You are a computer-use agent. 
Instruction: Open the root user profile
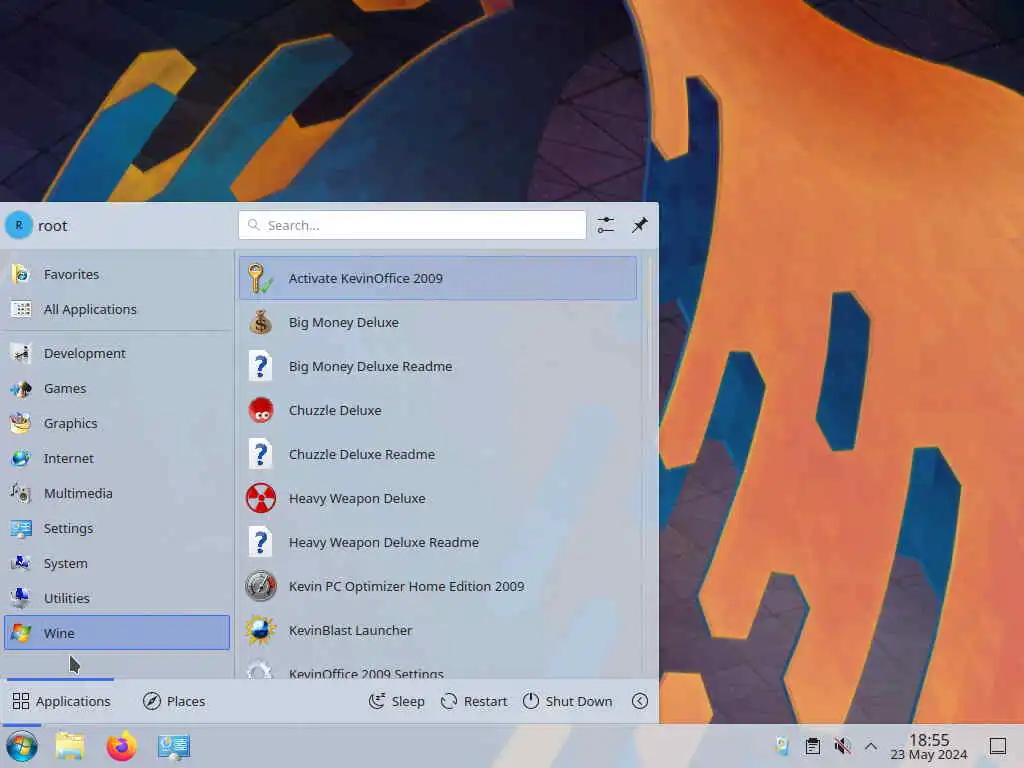(37, 225)
